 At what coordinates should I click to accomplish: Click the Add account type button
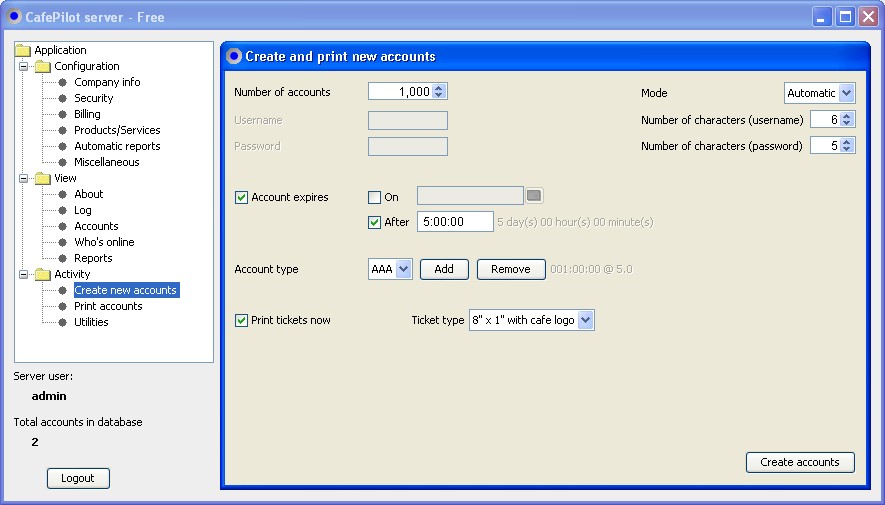(444, 269)
